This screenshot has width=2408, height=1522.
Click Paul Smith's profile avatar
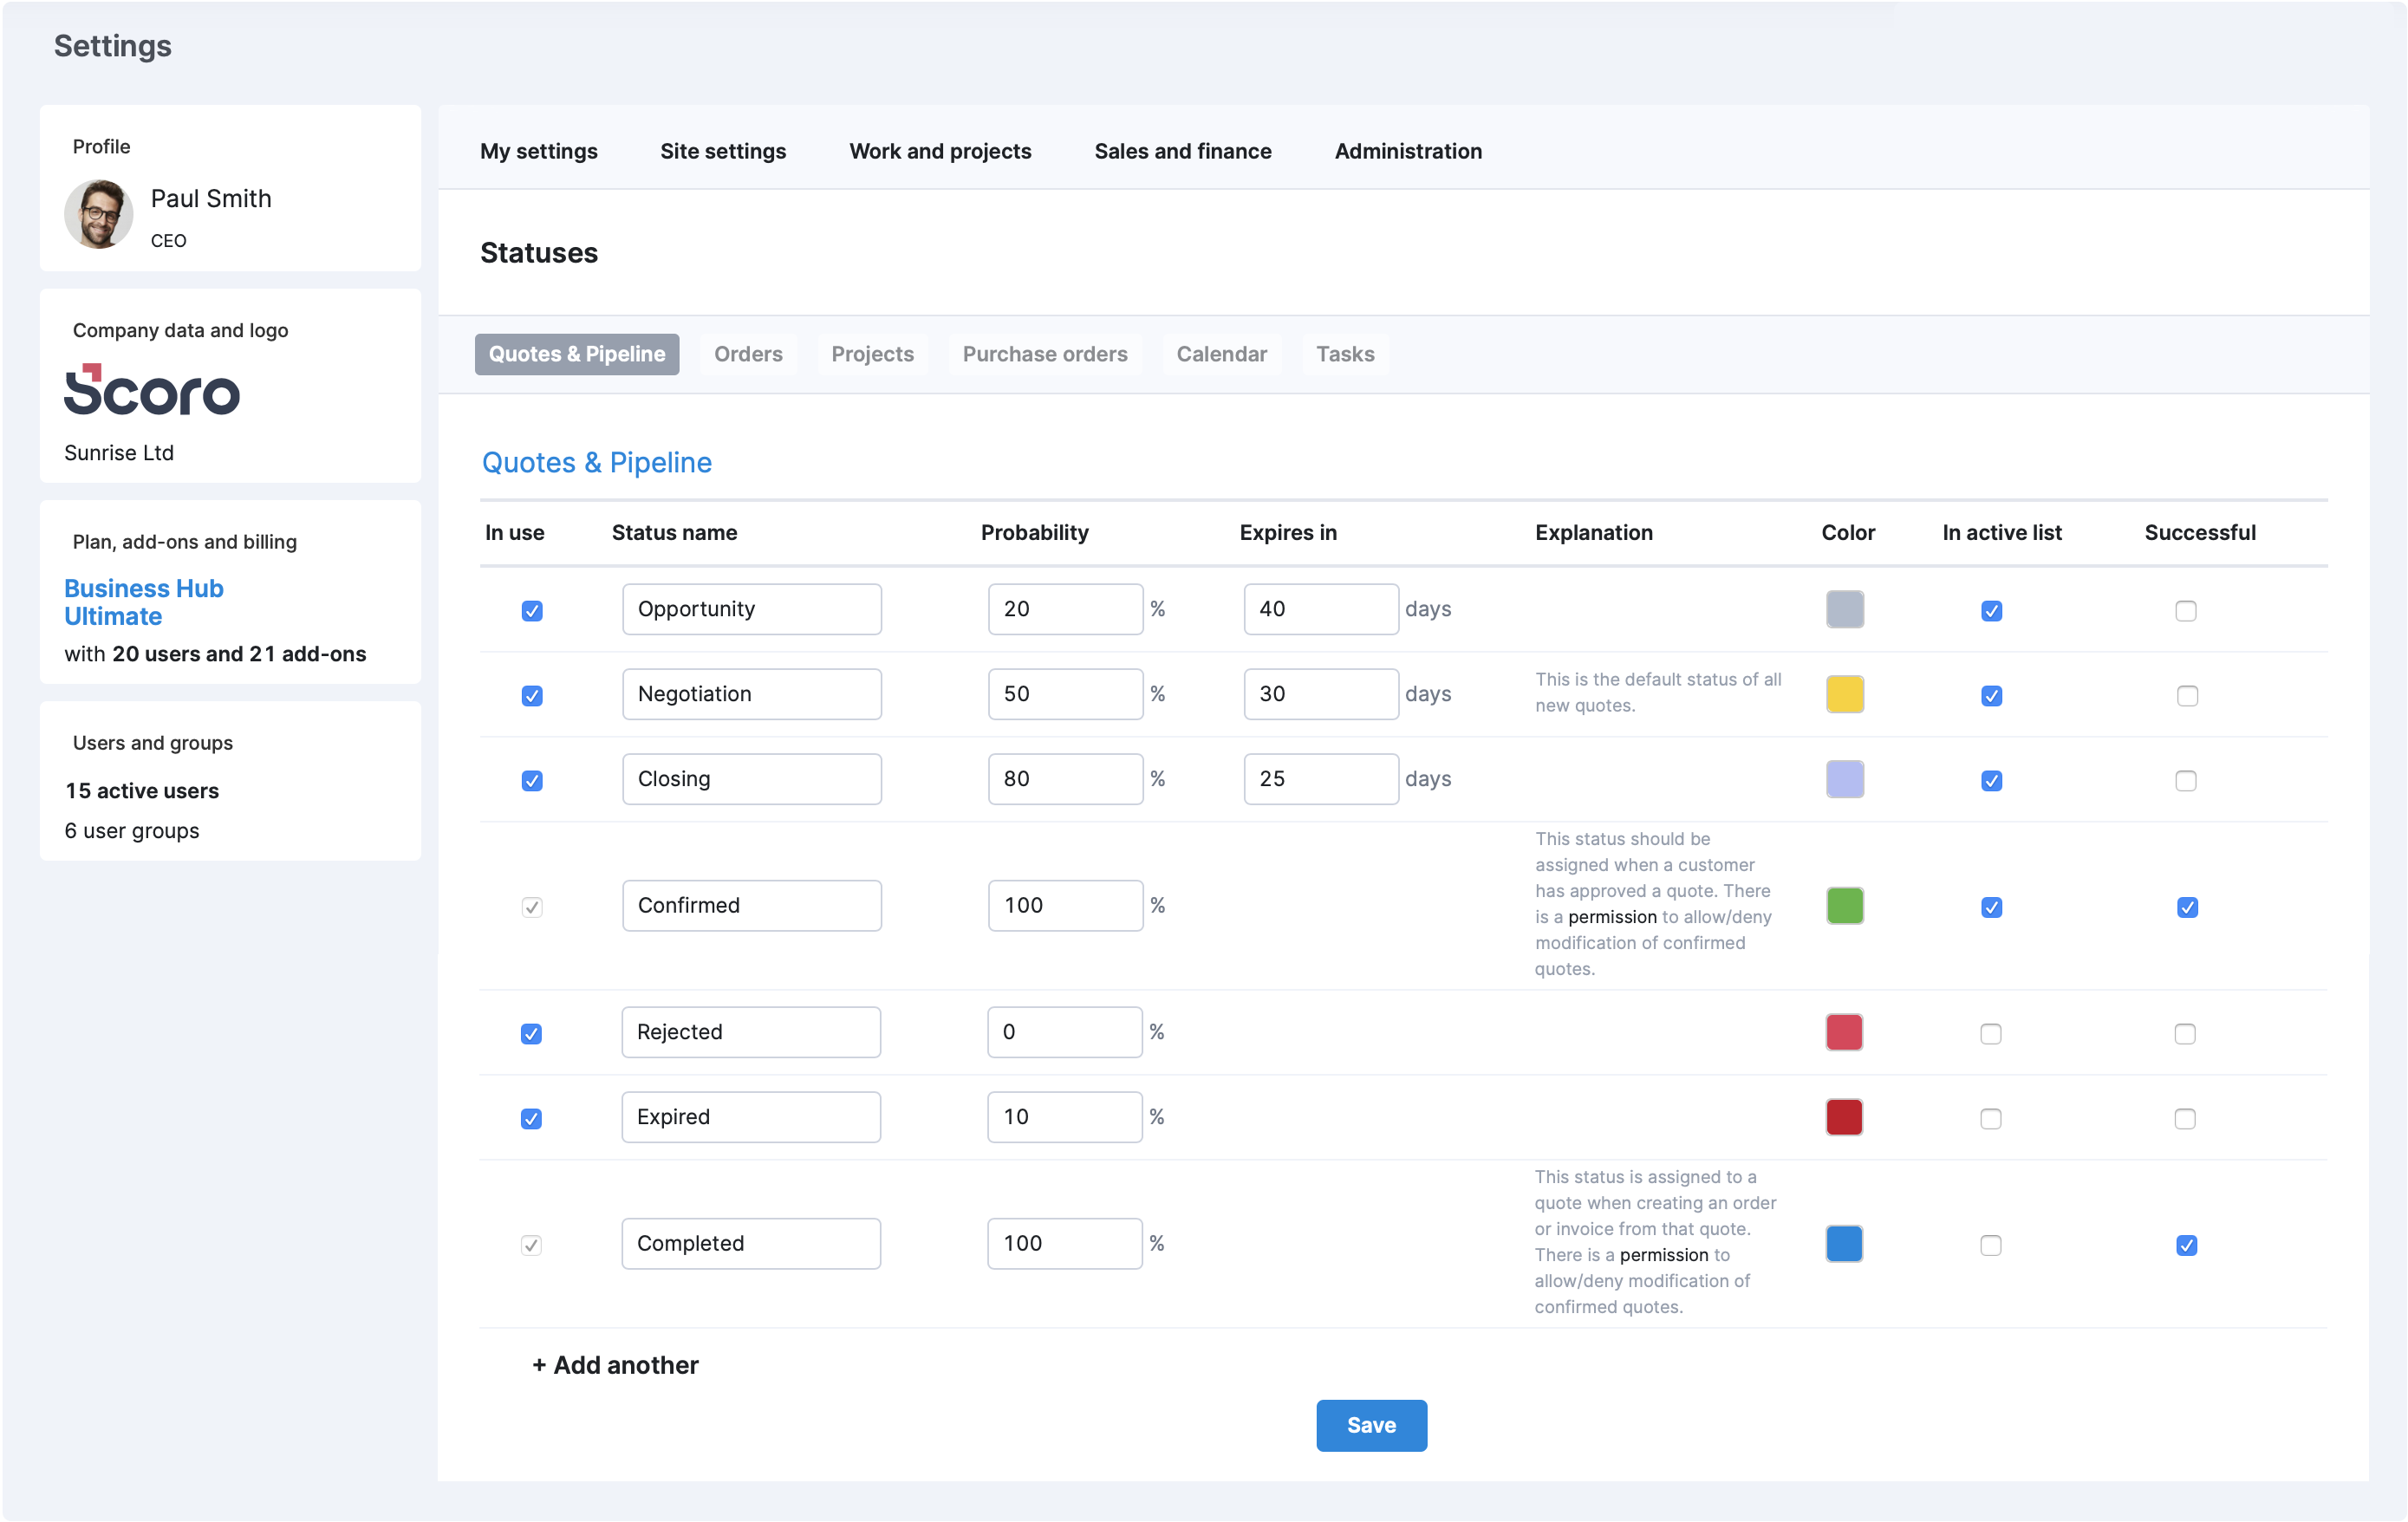tap(99, 214)
